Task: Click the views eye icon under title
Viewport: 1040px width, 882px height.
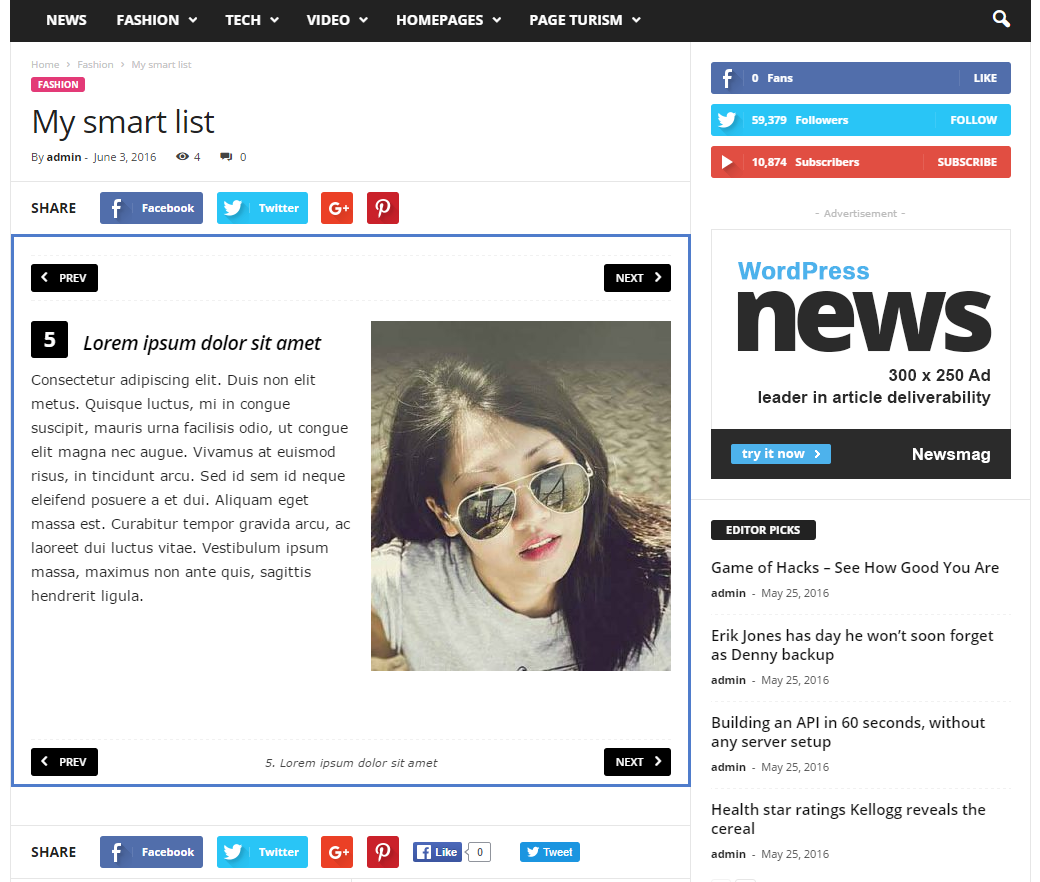Action: point(182,157)
